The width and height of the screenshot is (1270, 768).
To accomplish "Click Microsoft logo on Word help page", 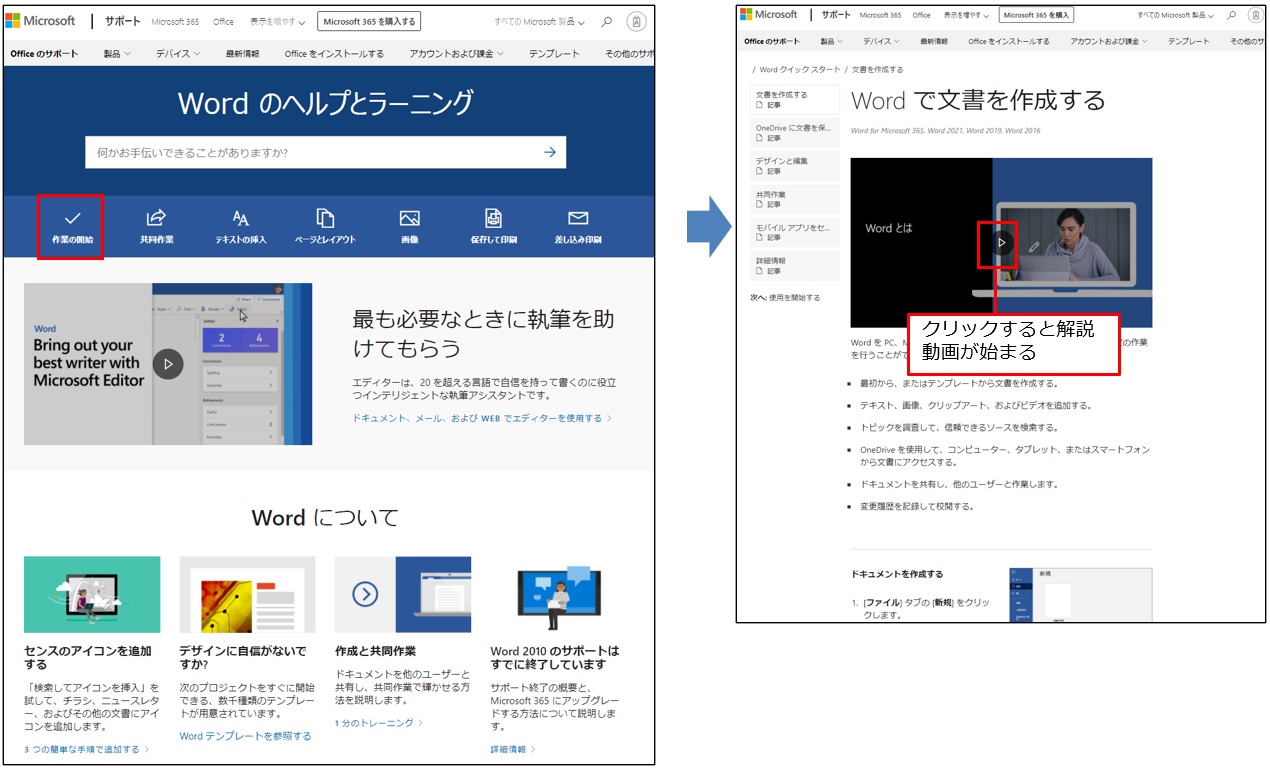I will click(x=41, y=21).
